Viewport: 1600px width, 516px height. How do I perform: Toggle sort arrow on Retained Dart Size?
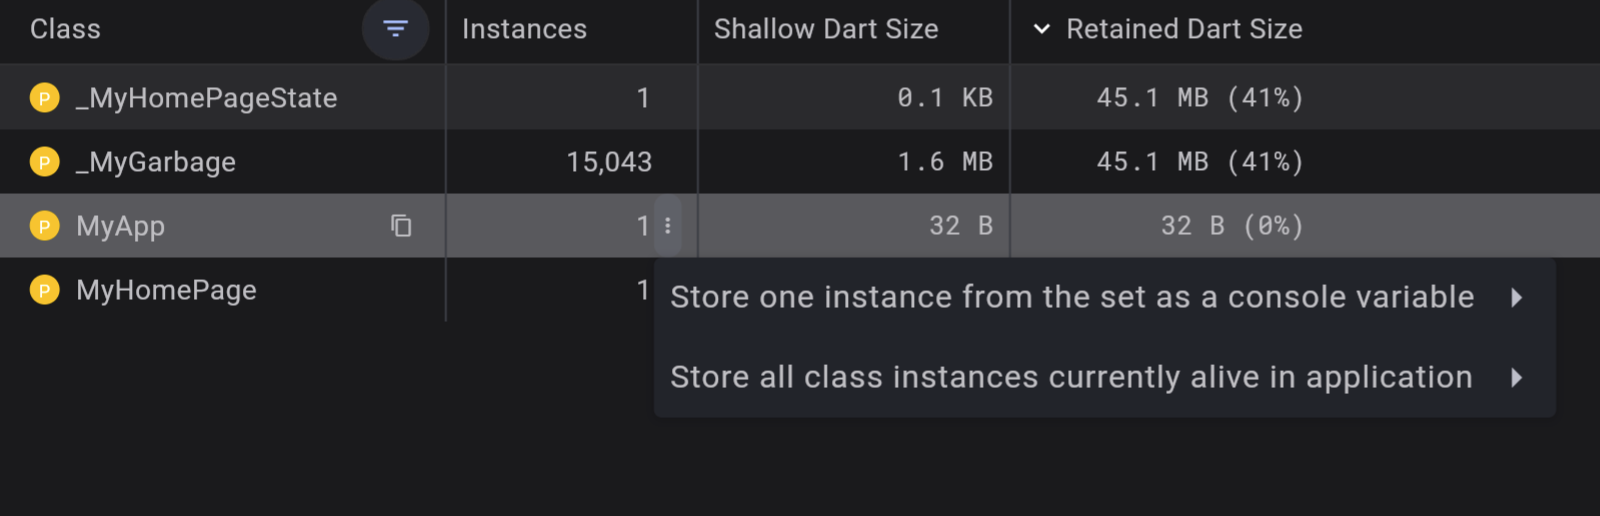pyautogui.click(x=1042, y=29)
